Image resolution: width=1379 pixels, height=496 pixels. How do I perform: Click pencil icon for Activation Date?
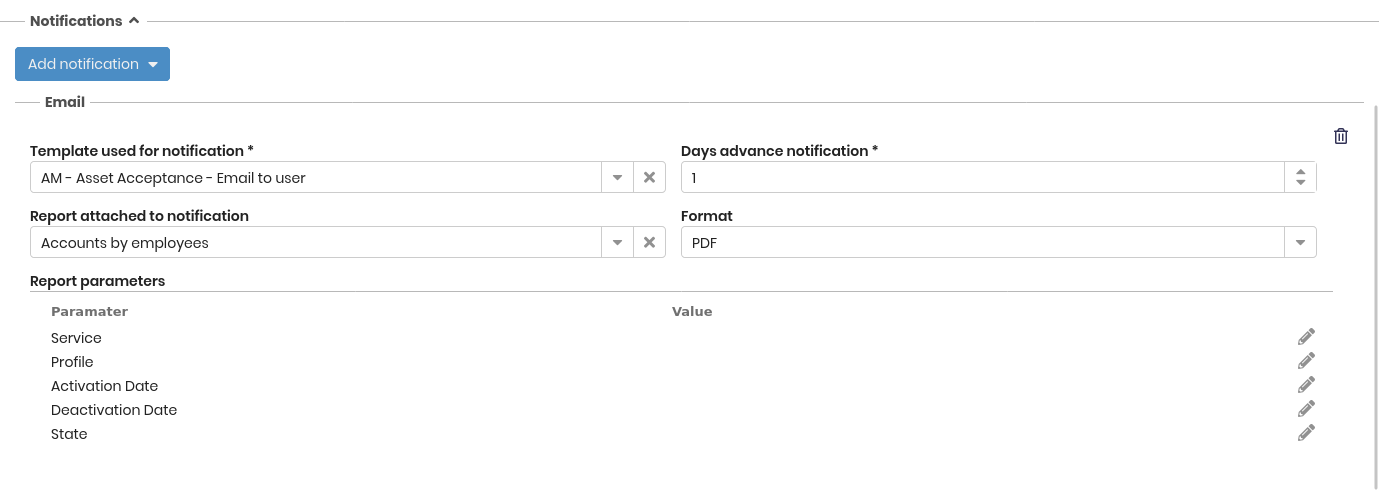(x=1306, y=385)
